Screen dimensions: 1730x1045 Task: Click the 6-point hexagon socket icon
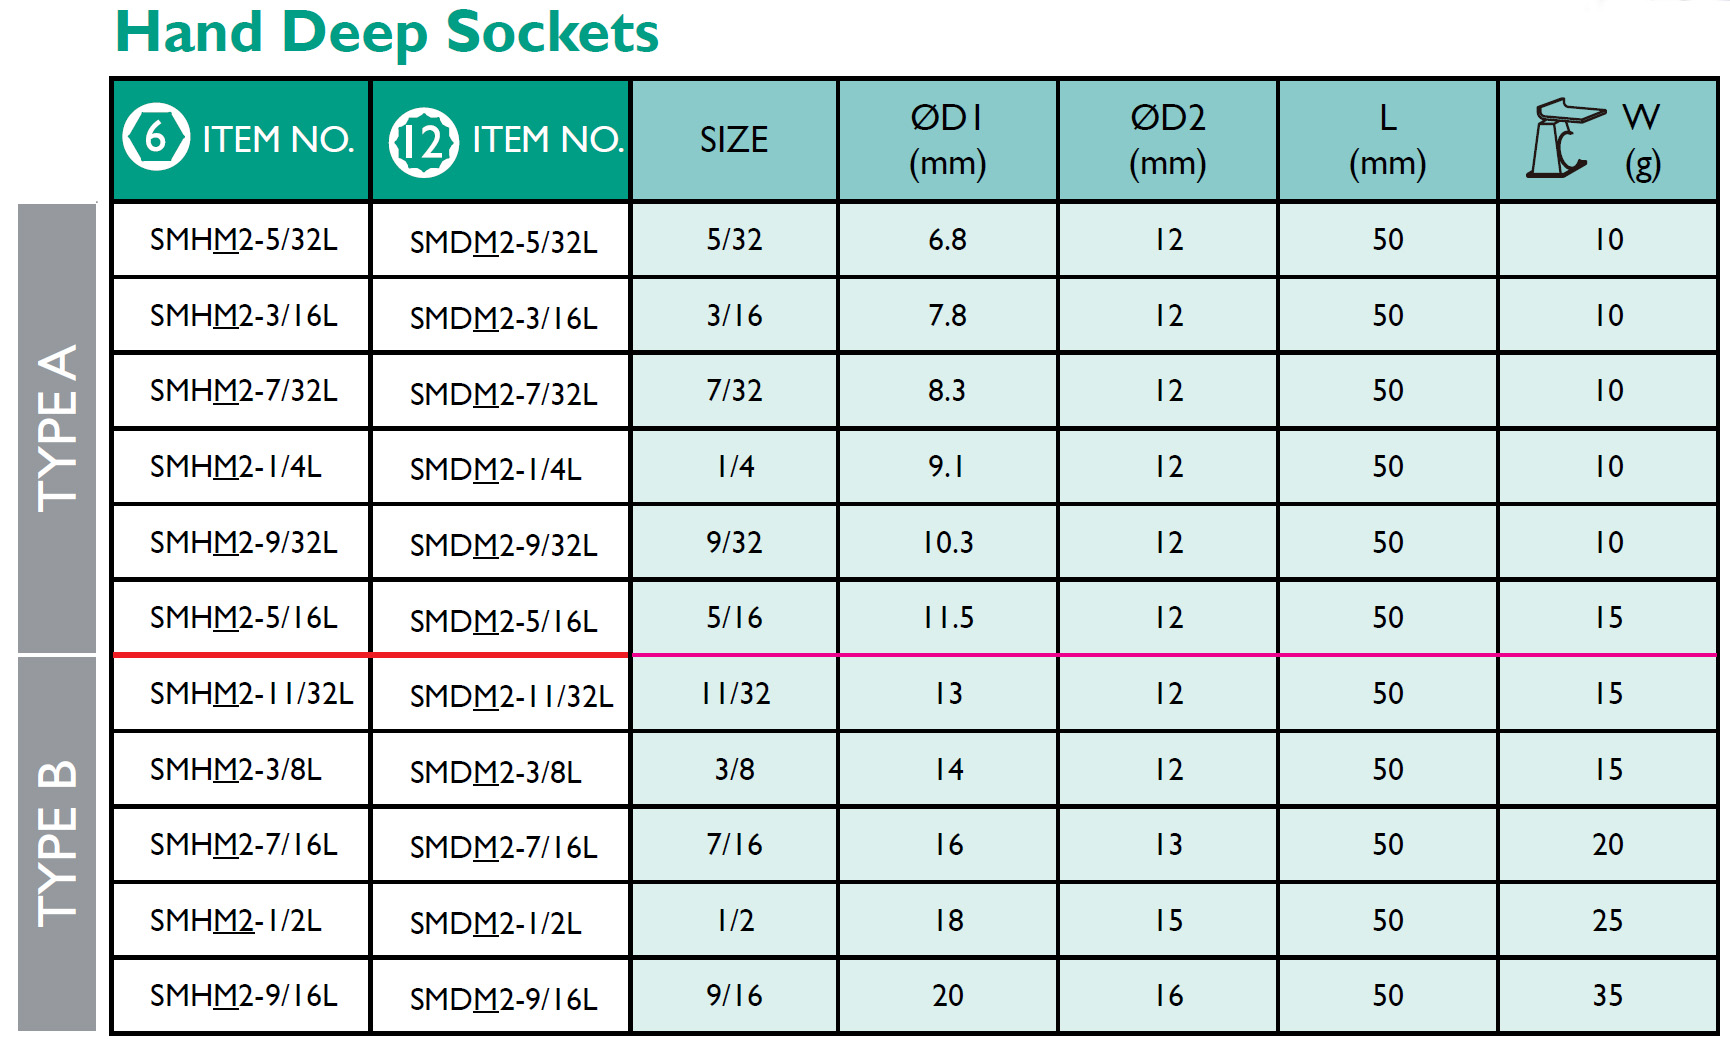tap(155, 137)
